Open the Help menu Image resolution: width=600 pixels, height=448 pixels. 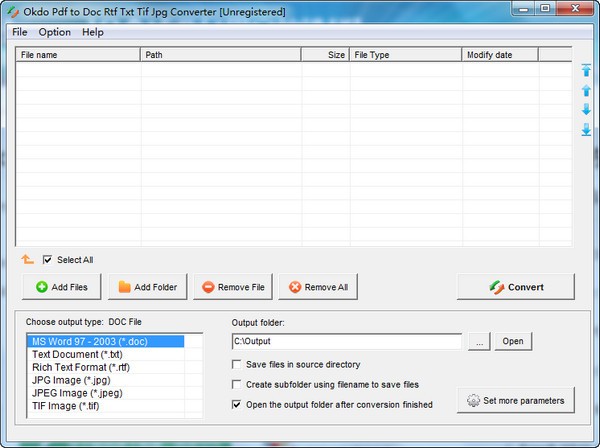pos(93,32)
